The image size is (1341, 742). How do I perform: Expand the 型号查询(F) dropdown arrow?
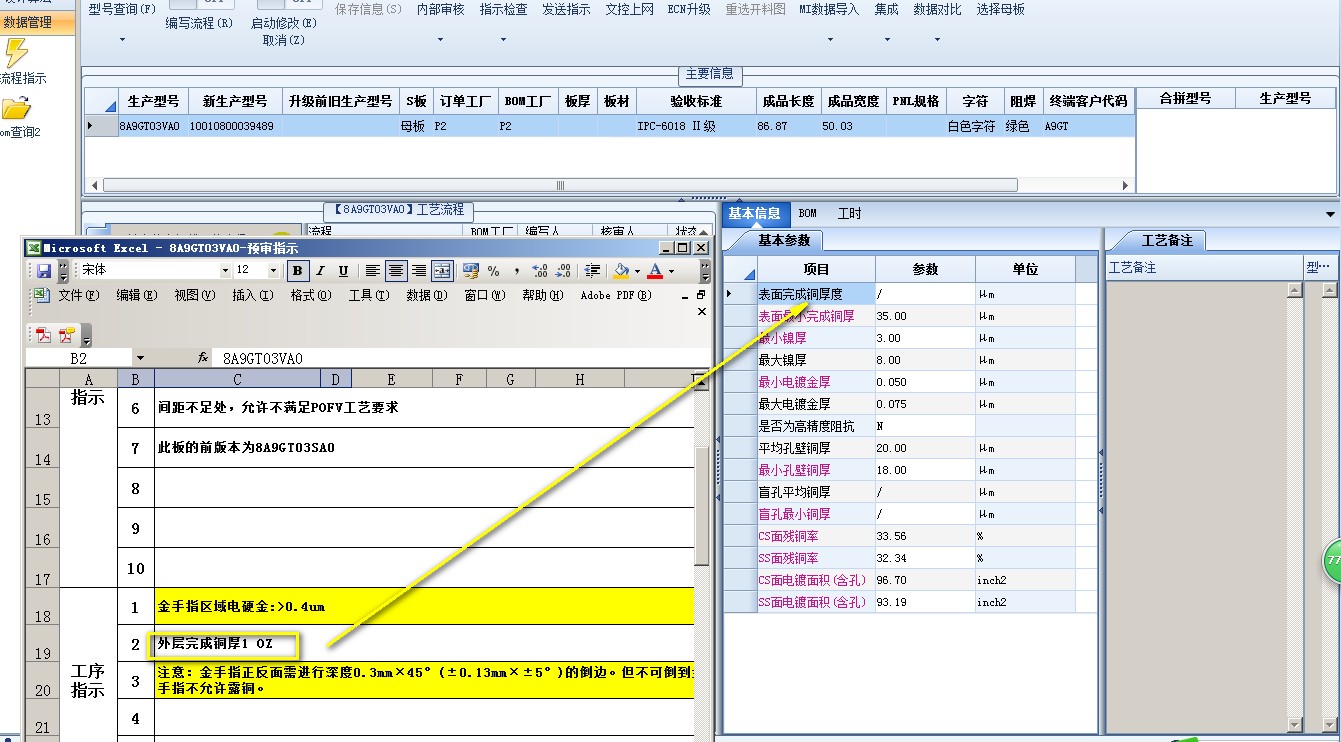[122, 40]
